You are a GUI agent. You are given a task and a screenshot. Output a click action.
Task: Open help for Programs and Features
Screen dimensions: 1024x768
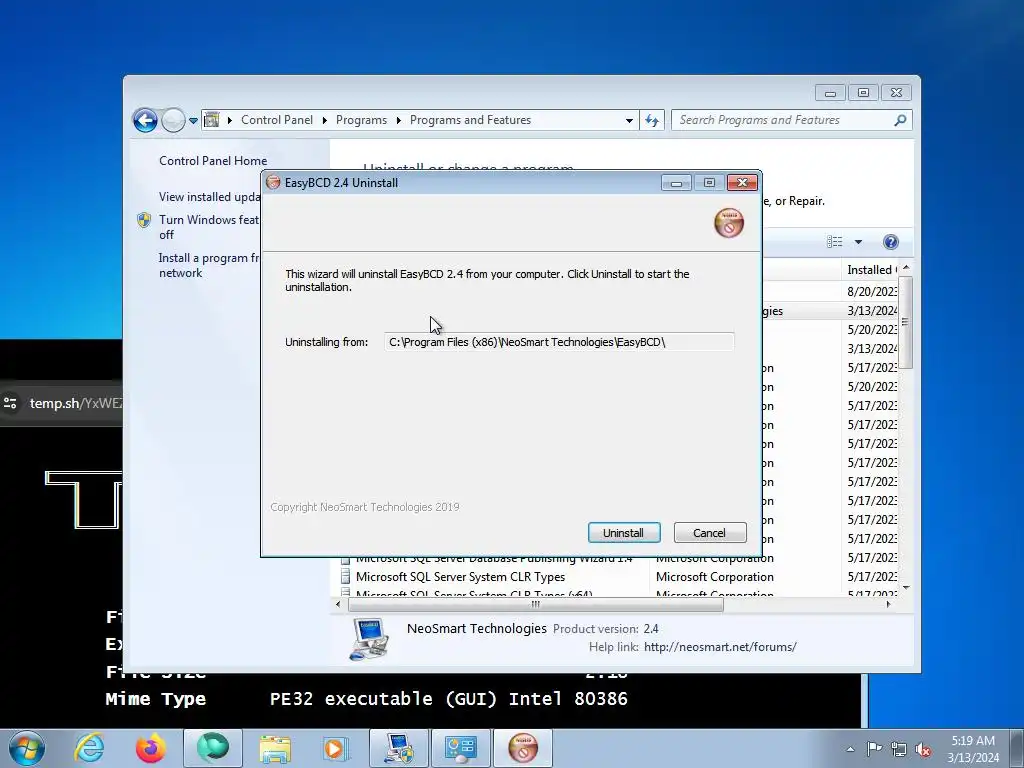(891, 242)
